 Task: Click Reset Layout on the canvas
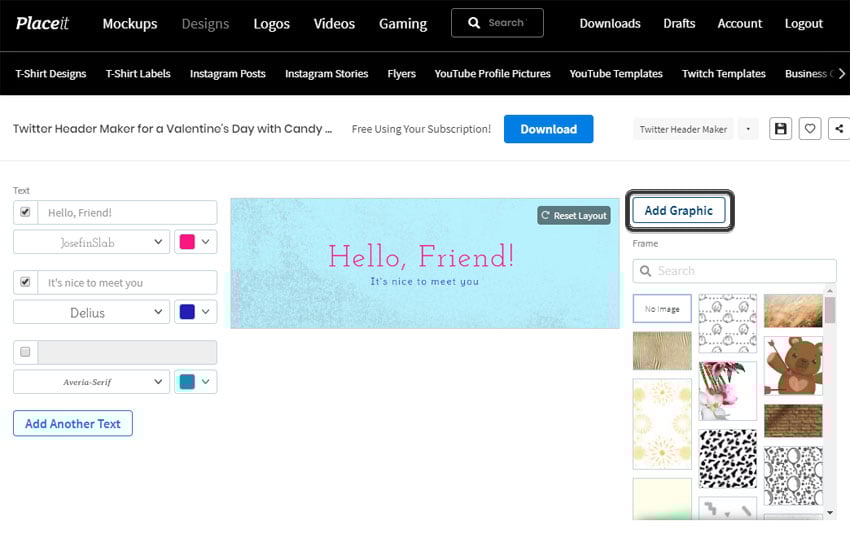574,215
